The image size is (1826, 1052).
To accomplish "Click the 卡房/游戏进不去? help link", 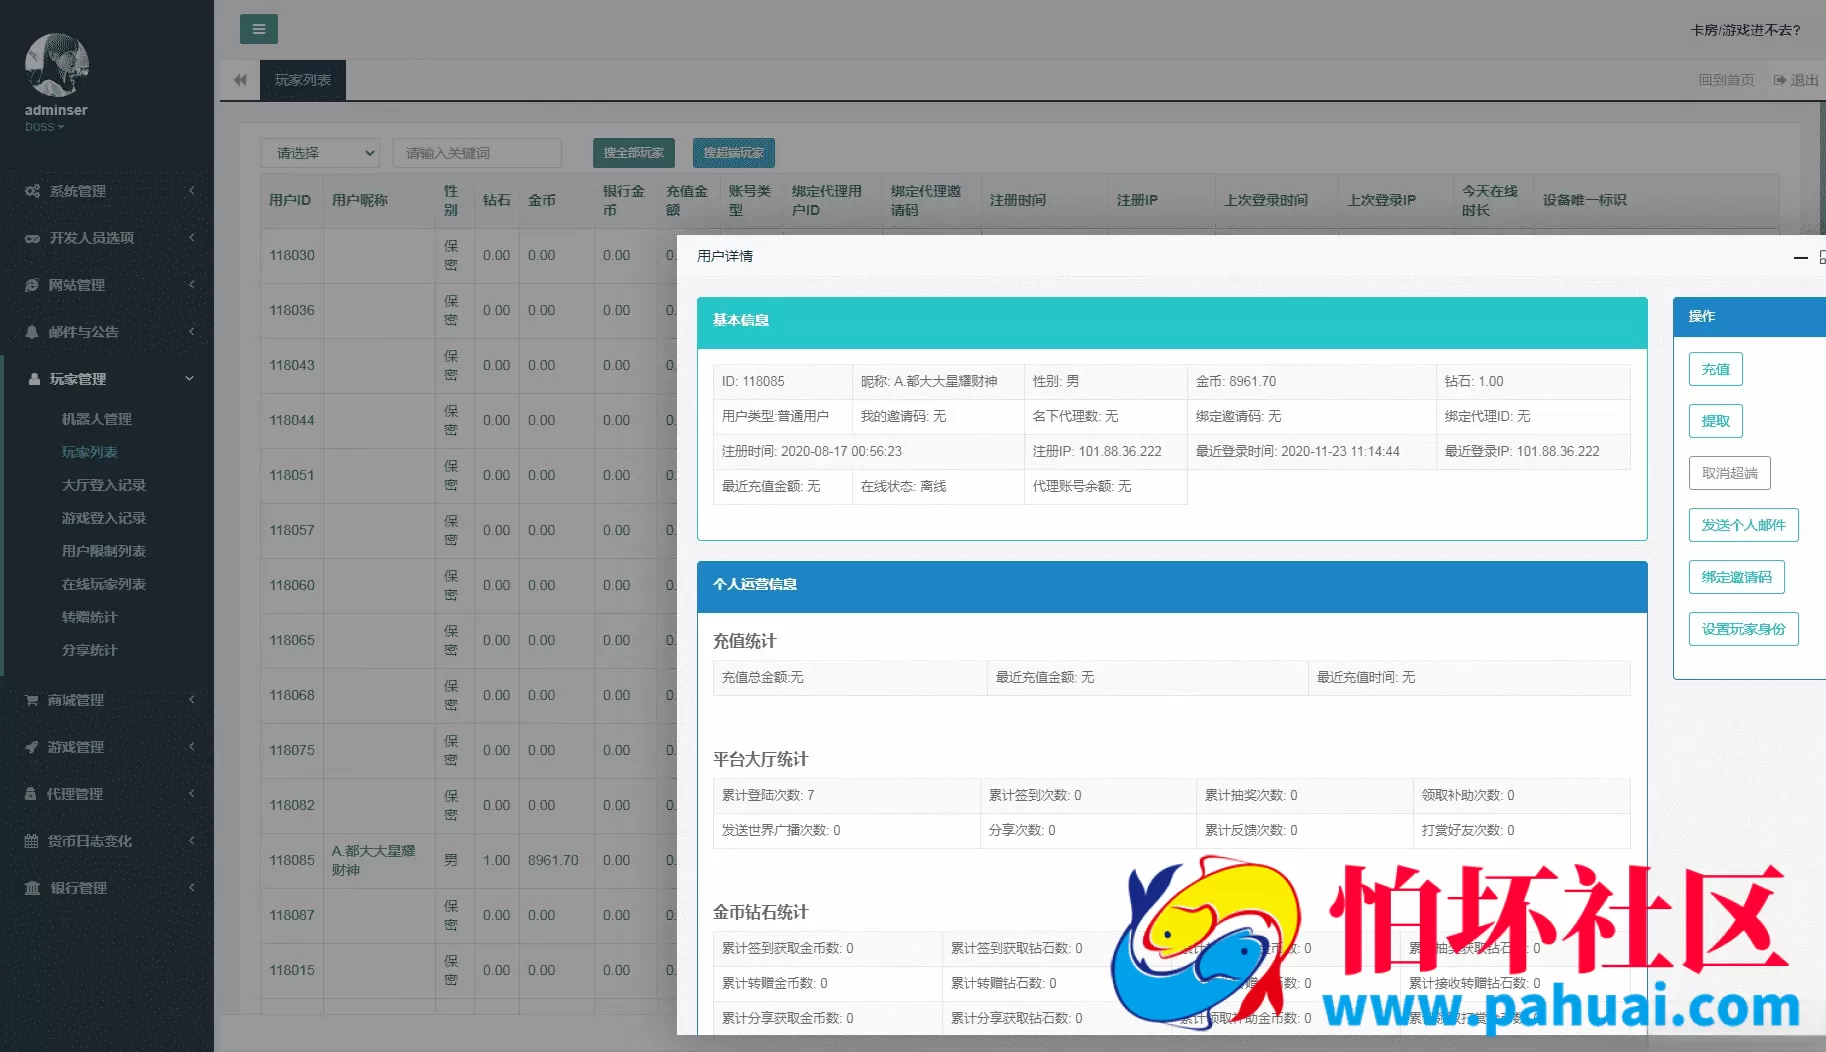I will (1745, 30).
